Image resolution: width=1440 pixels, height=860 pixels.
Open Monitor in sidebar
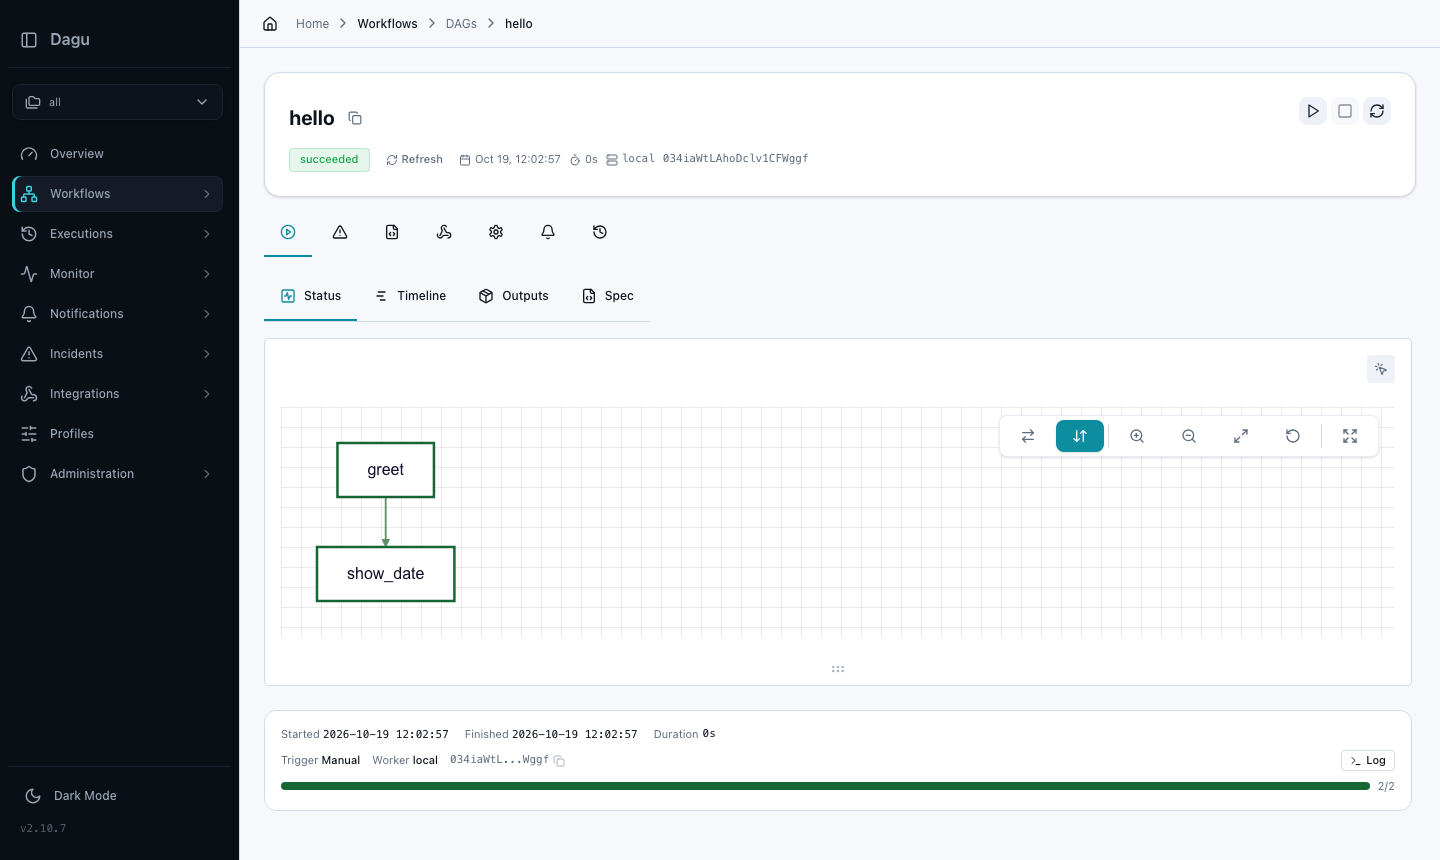pyautogui.click(x=117, y=274)
